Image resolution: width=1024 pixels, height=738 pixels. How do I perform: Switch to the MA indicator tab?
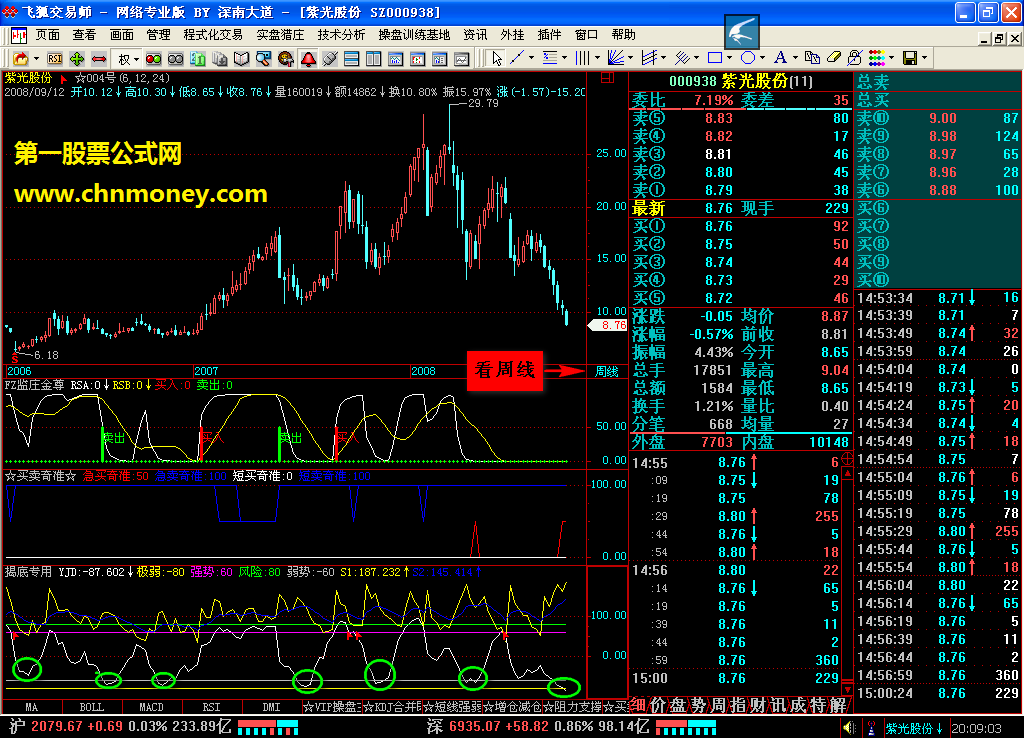[31, 707]
